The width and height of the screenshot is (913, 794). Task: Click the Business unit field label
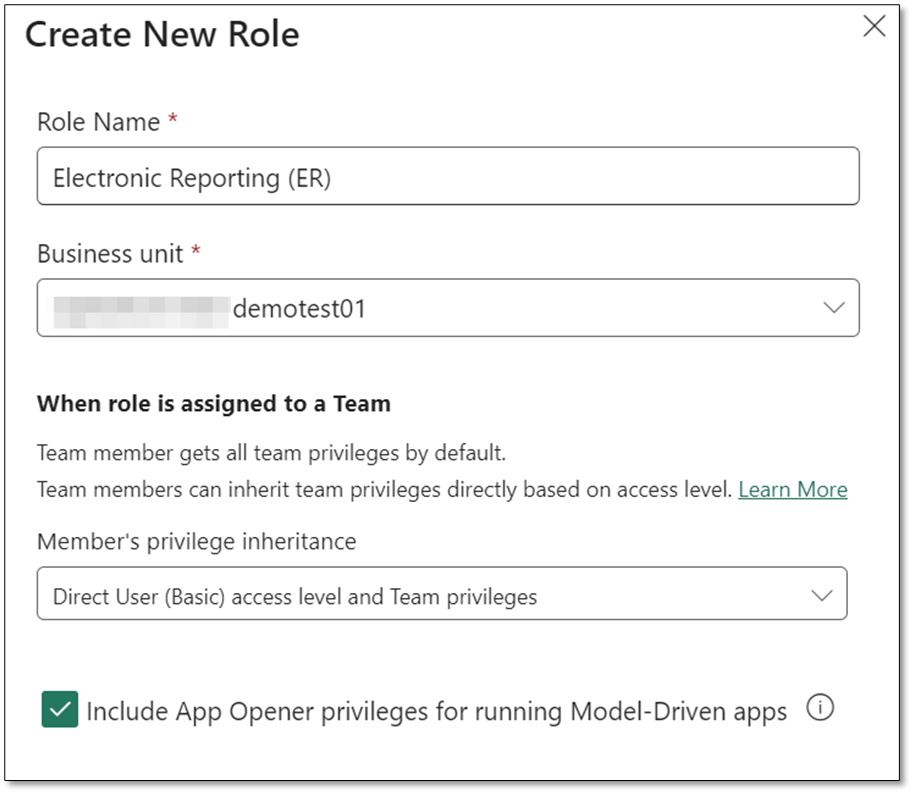[110, 254]
